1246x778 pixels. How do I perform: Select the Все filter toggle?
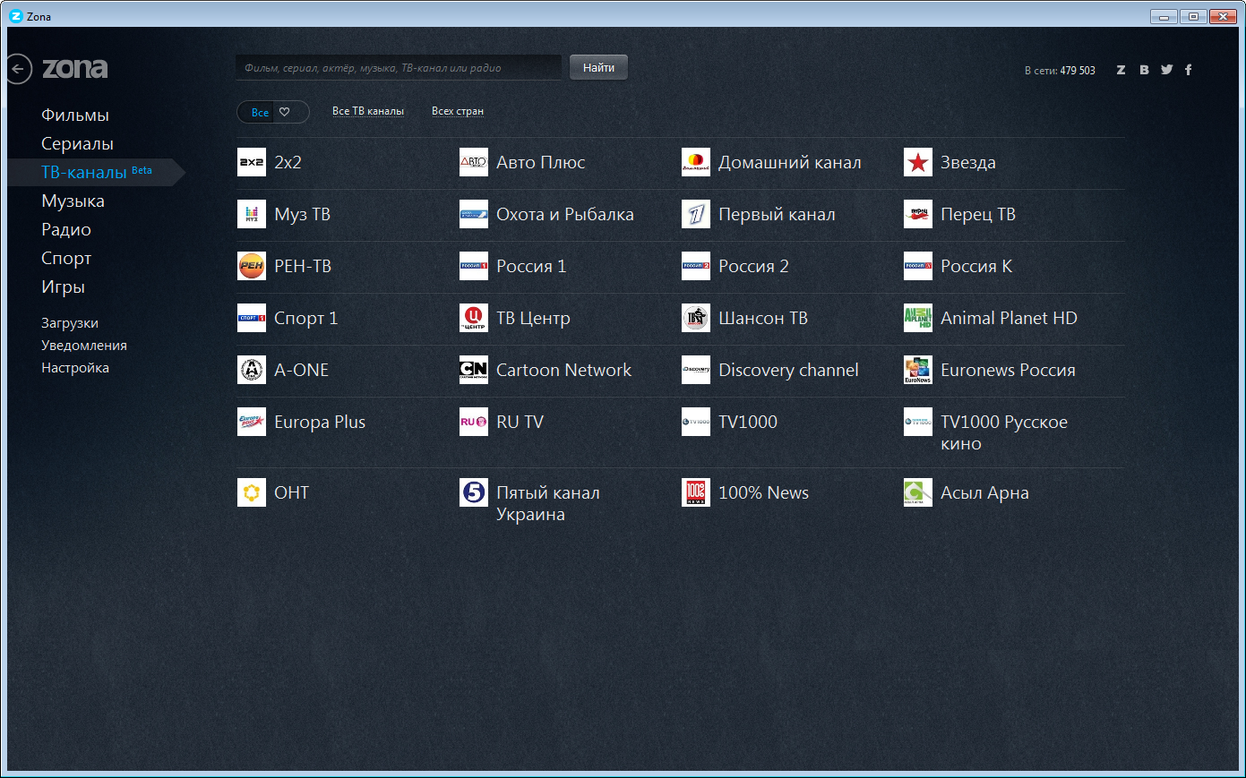(260, 112)
